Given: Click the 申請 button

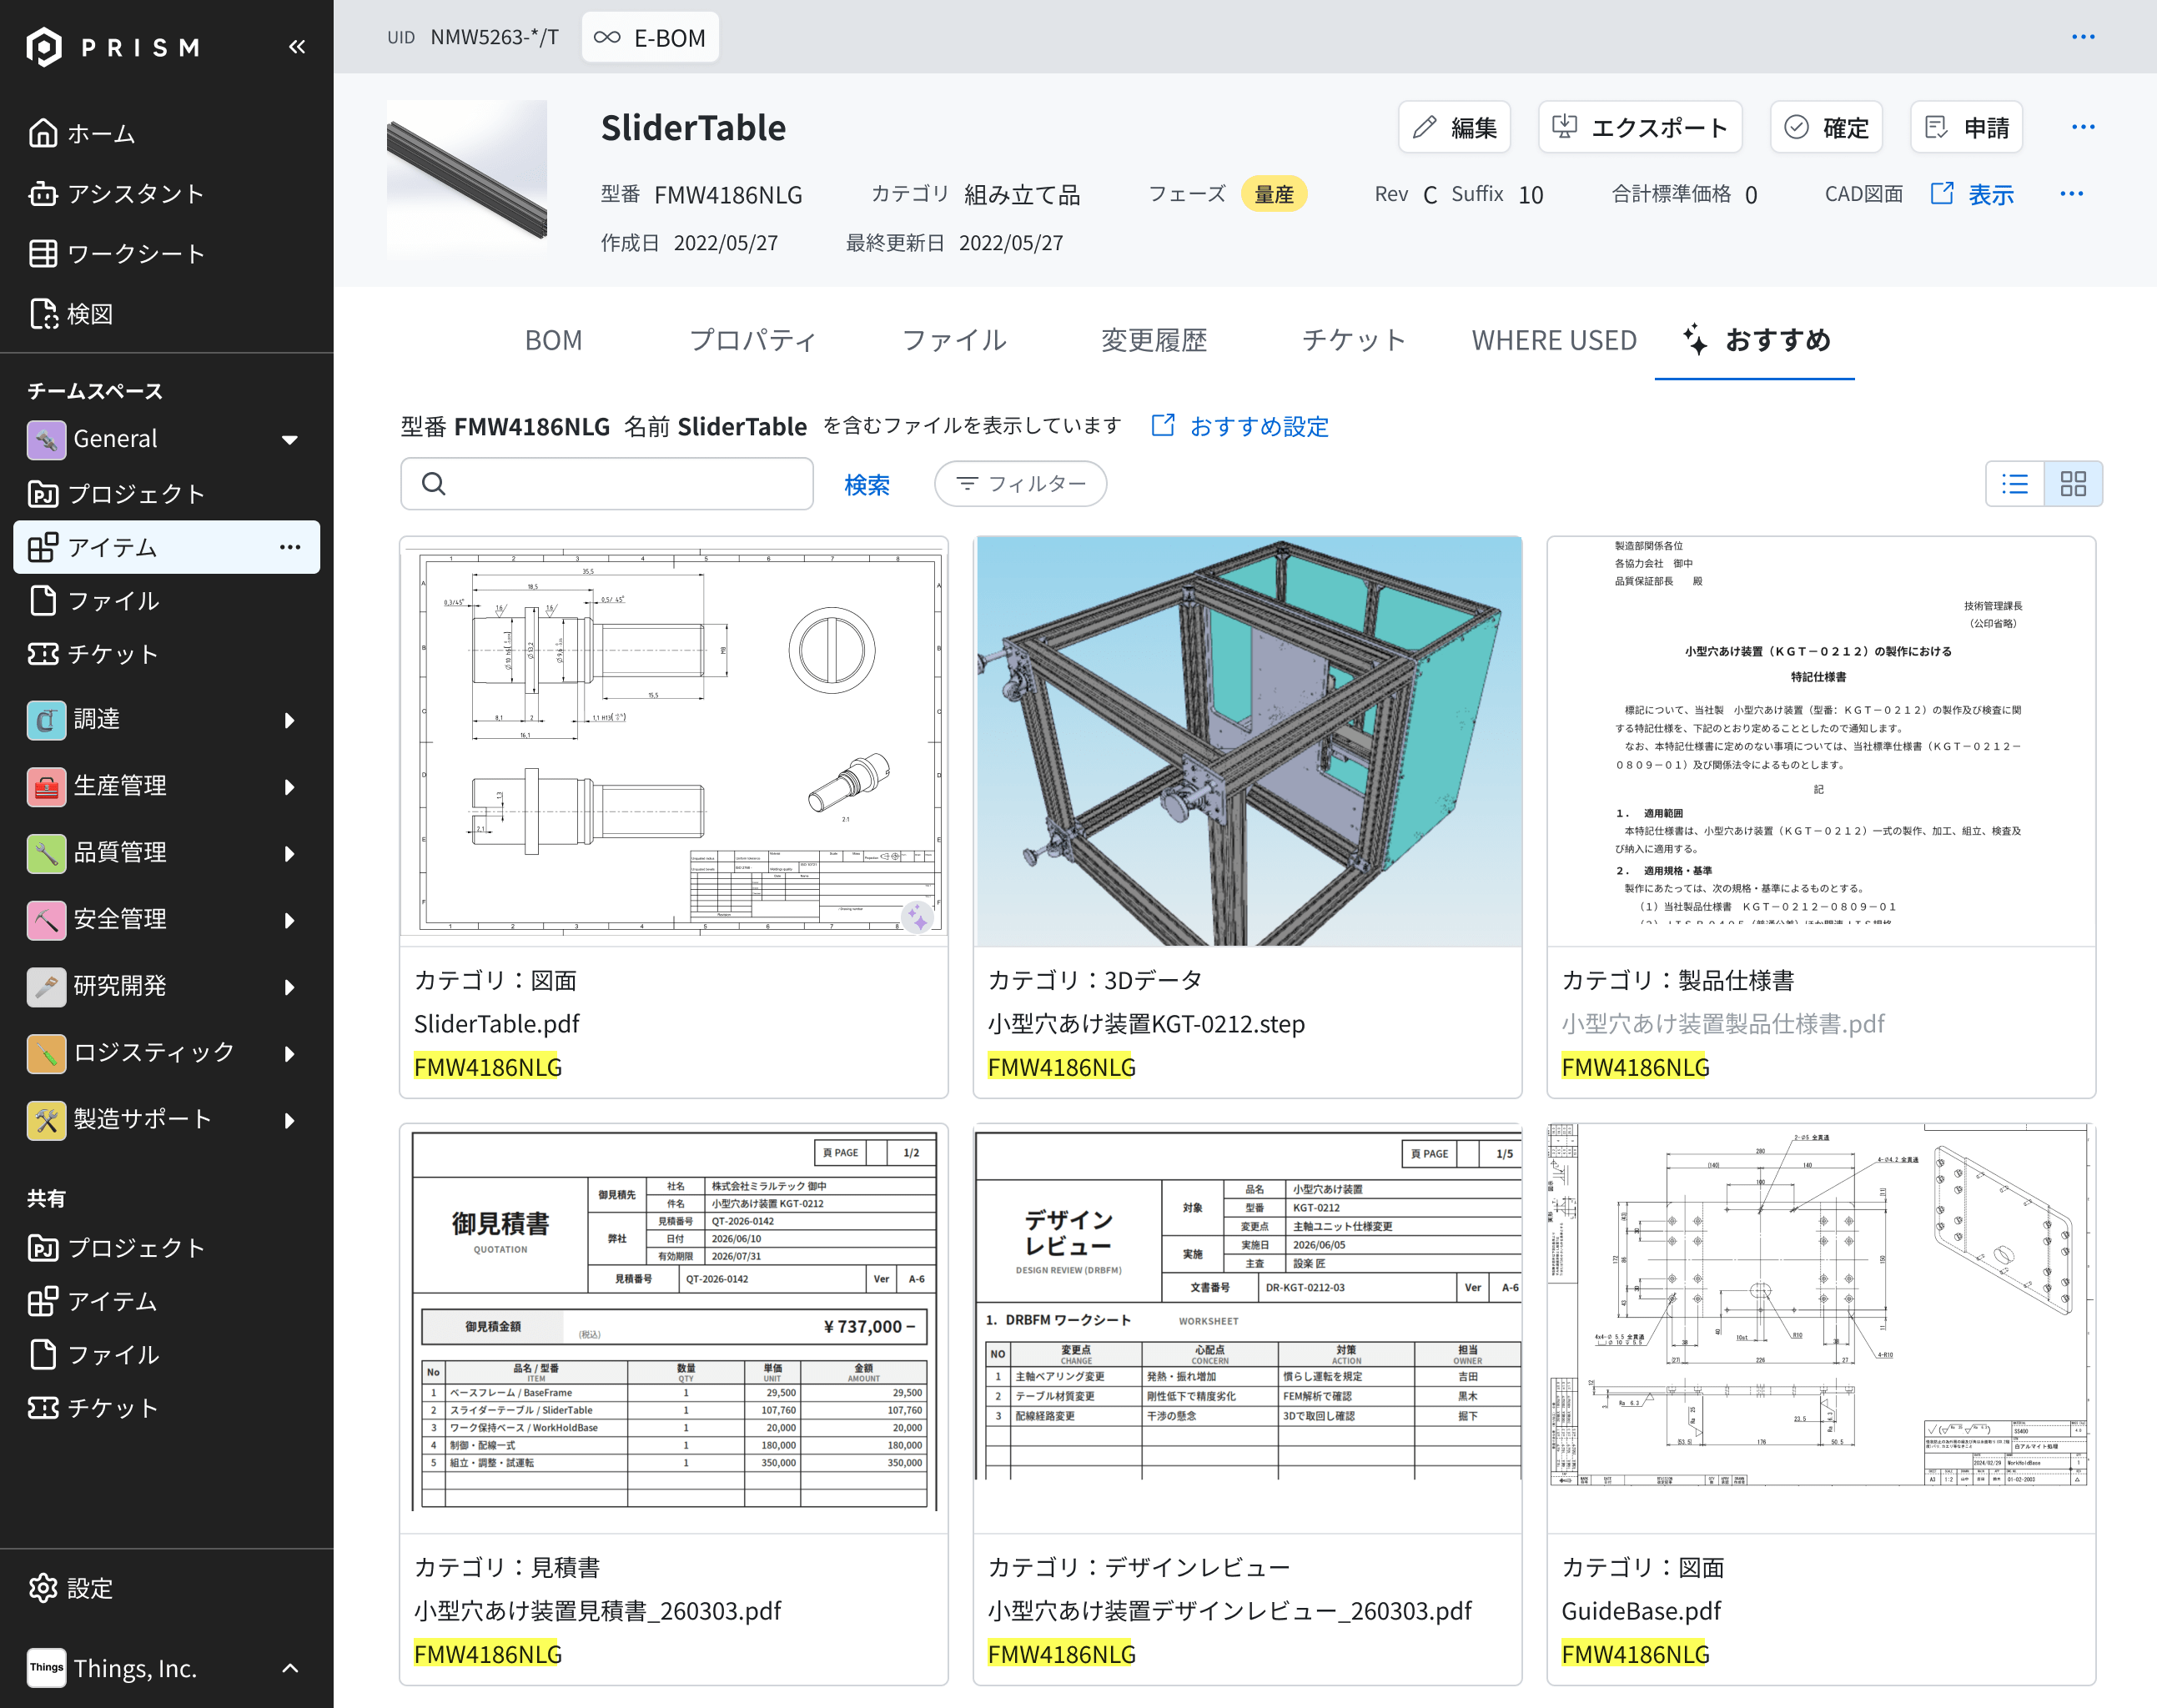Looking at the screenshot, I should click(x=1966, y=127).
